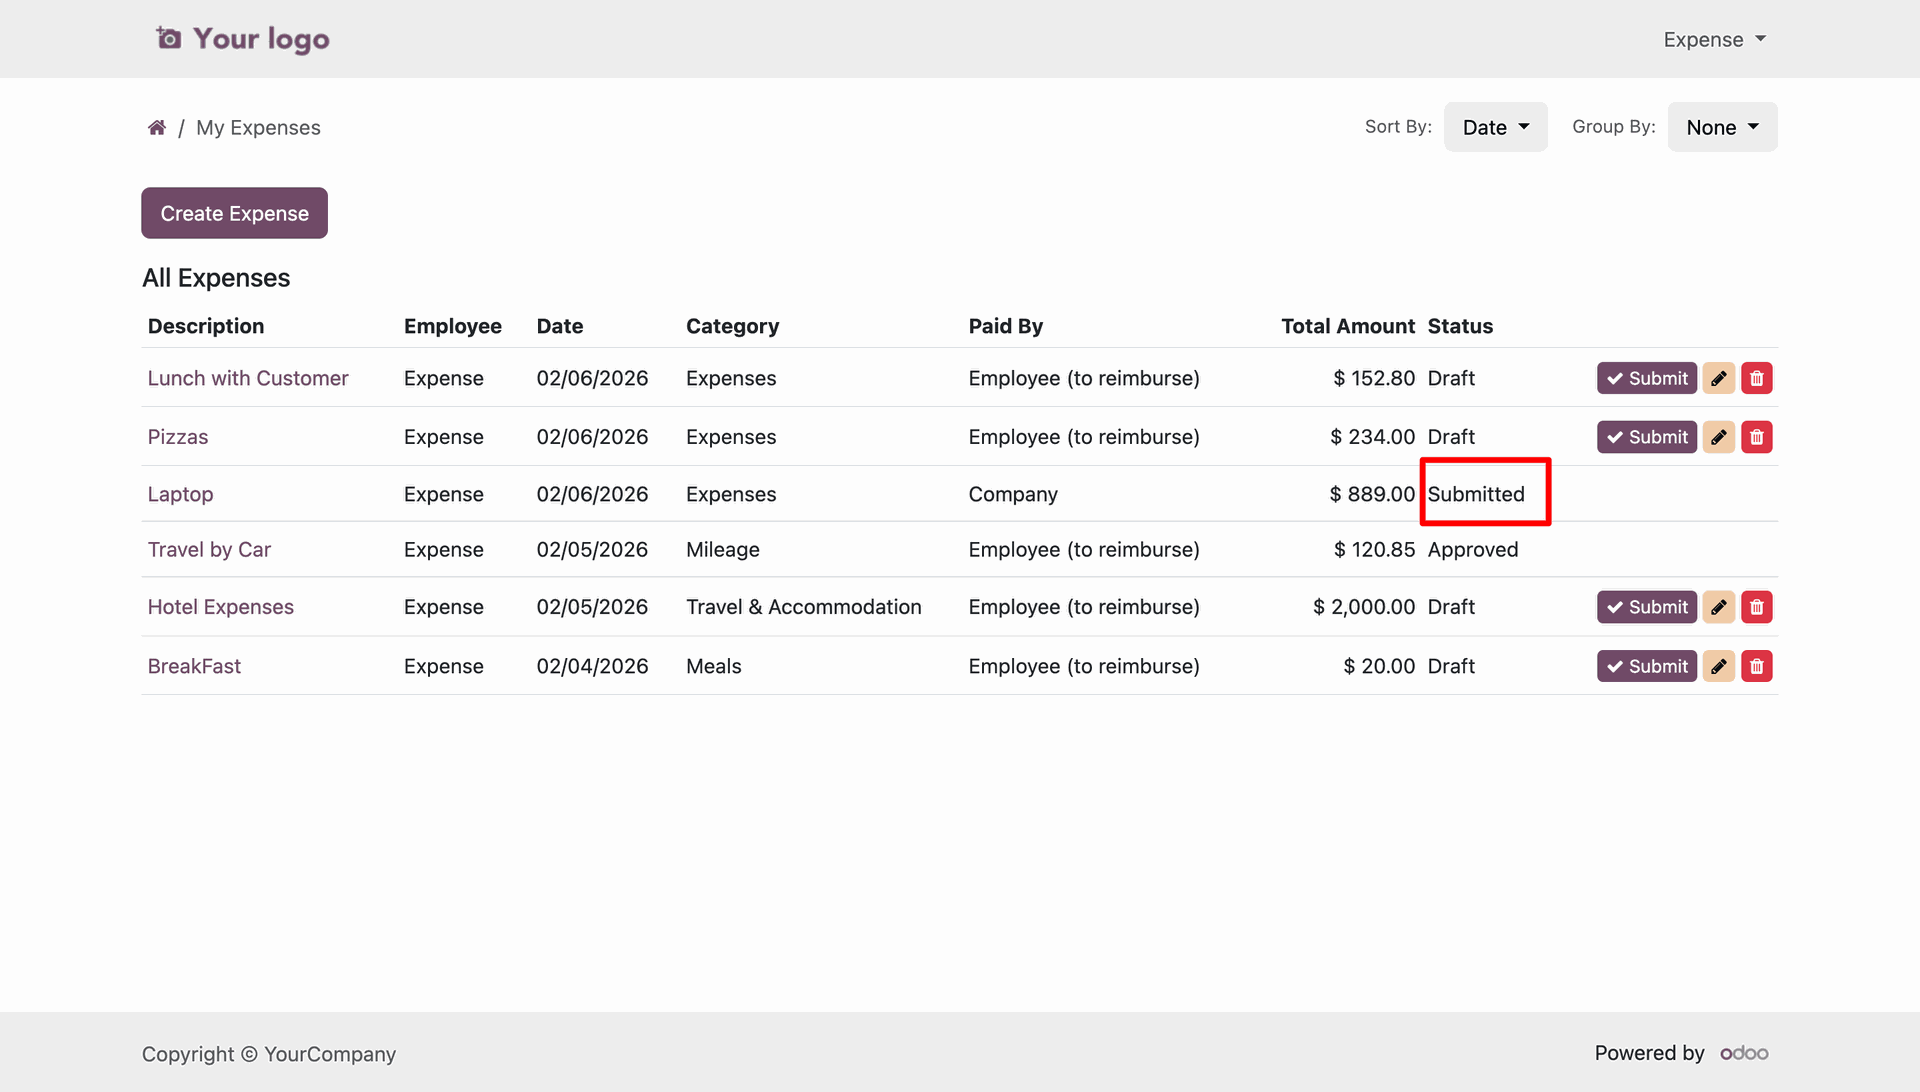Image resolution: width=1920 pixels, height=1092 pixels.
Task: Click the Total Amount column header
Action: tap(1348, 326)
